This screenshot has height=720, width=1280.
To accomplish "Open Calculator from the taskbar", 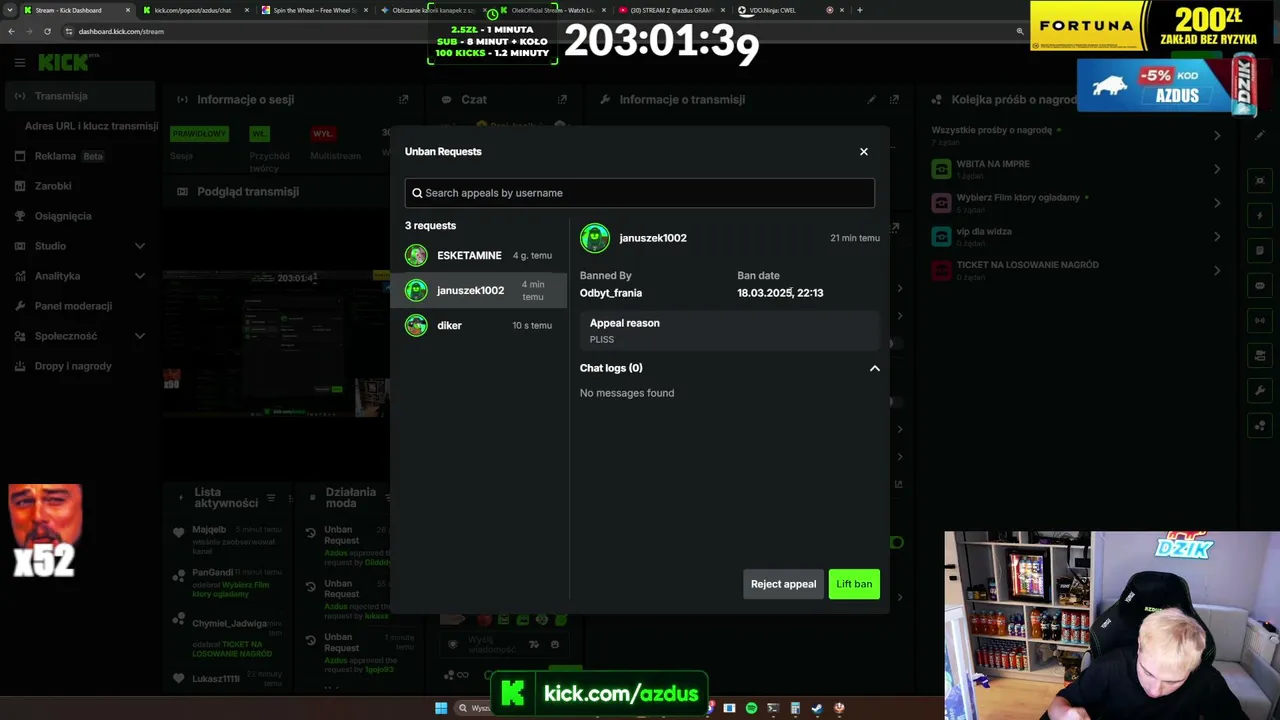I will click(x=795, y=708).
